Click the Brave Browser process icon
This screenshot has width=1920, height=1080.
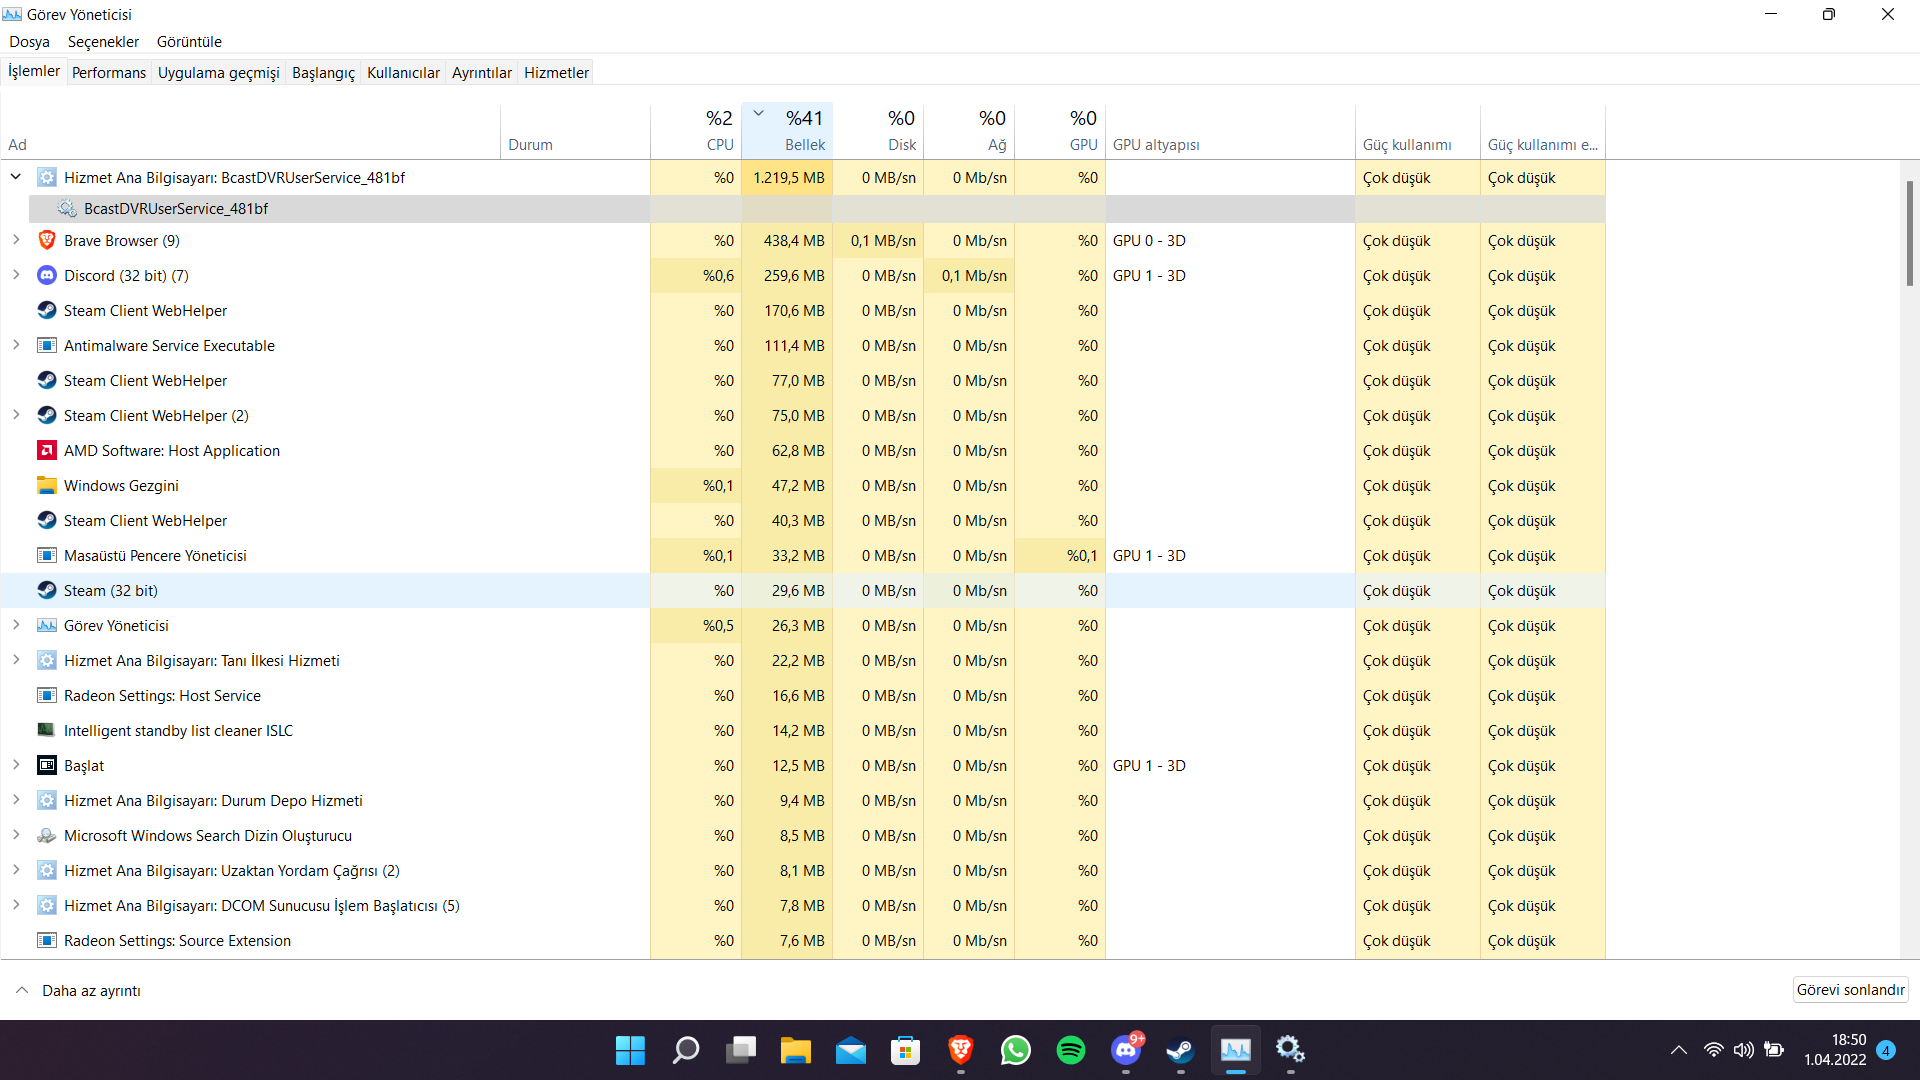pos(46,240)
